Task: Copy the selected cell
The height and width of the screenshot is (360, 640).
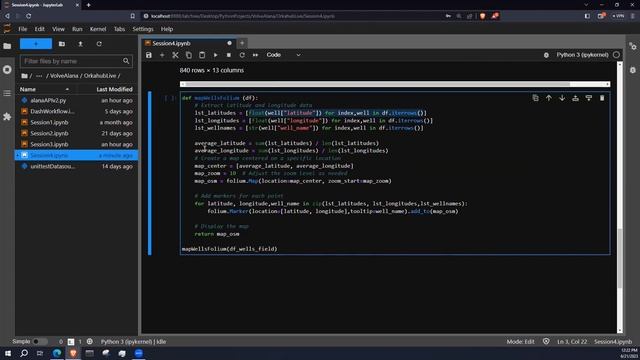Action: pos(189,55)
